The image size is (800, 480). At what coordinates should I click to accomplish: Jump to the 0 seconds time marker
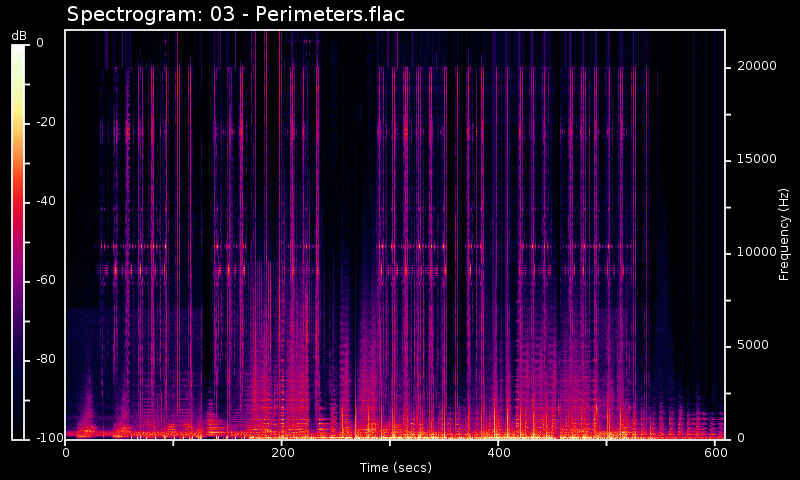click(x=66, y=453)
